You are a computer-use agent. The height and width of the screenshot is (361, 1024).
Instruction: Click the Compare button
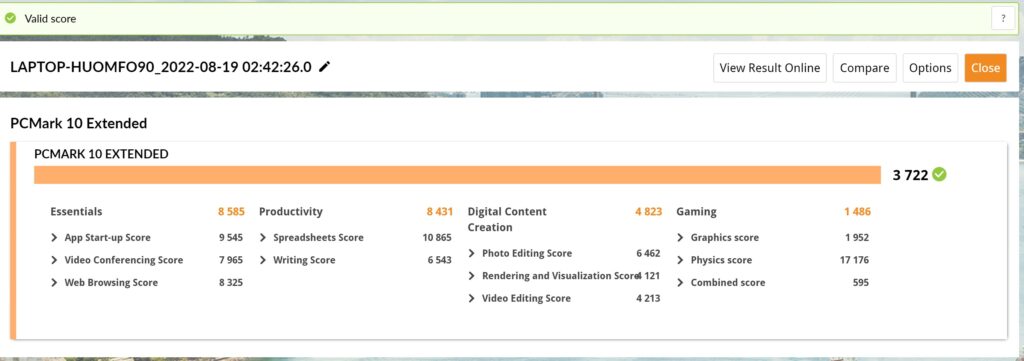pyautogui.click(x=864, y=68)
